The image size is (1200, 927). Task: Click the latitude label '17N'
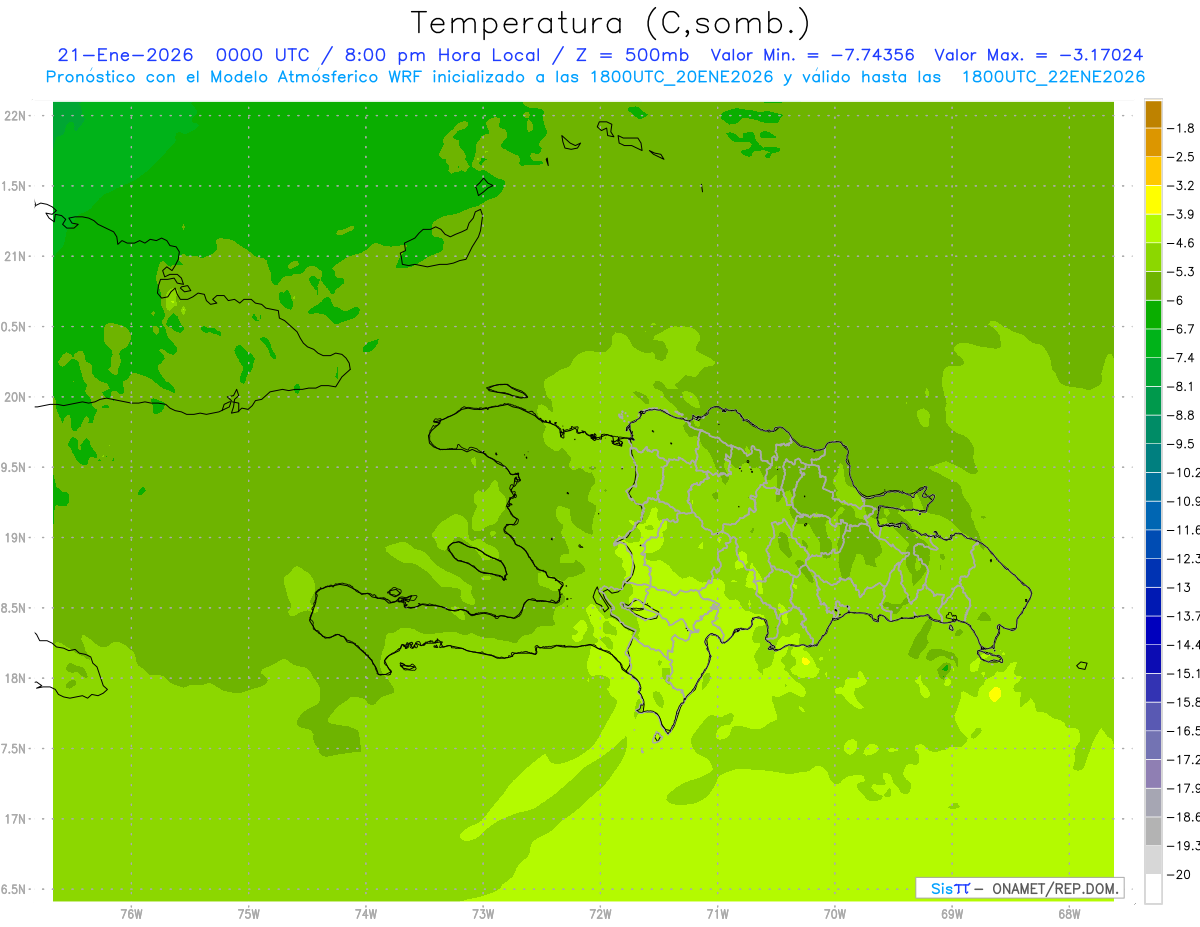click(x=17, y=820)
